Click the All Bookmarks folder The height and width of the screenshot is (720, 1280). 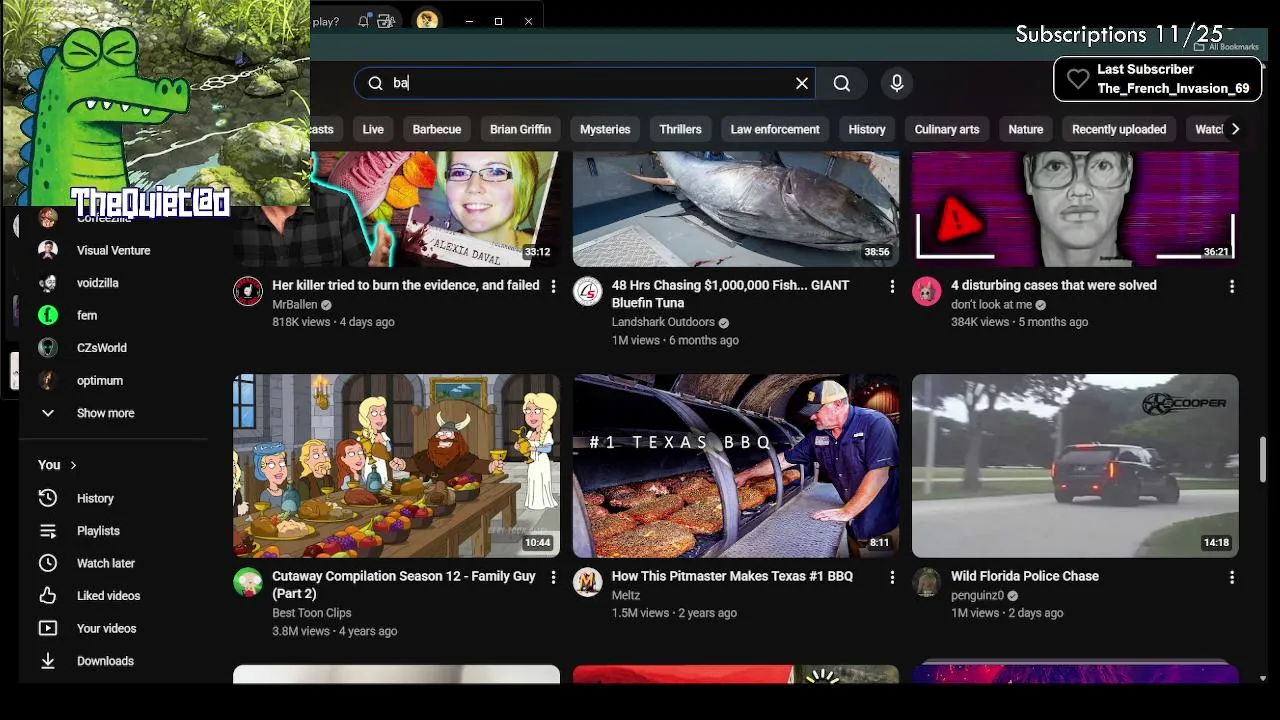point(1227,47)
